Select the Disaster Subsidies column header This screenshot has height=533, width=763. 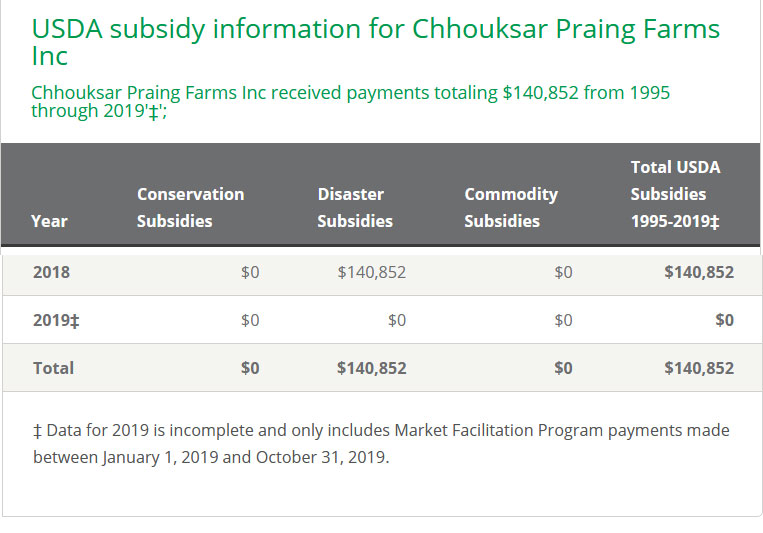pos(355,207)
